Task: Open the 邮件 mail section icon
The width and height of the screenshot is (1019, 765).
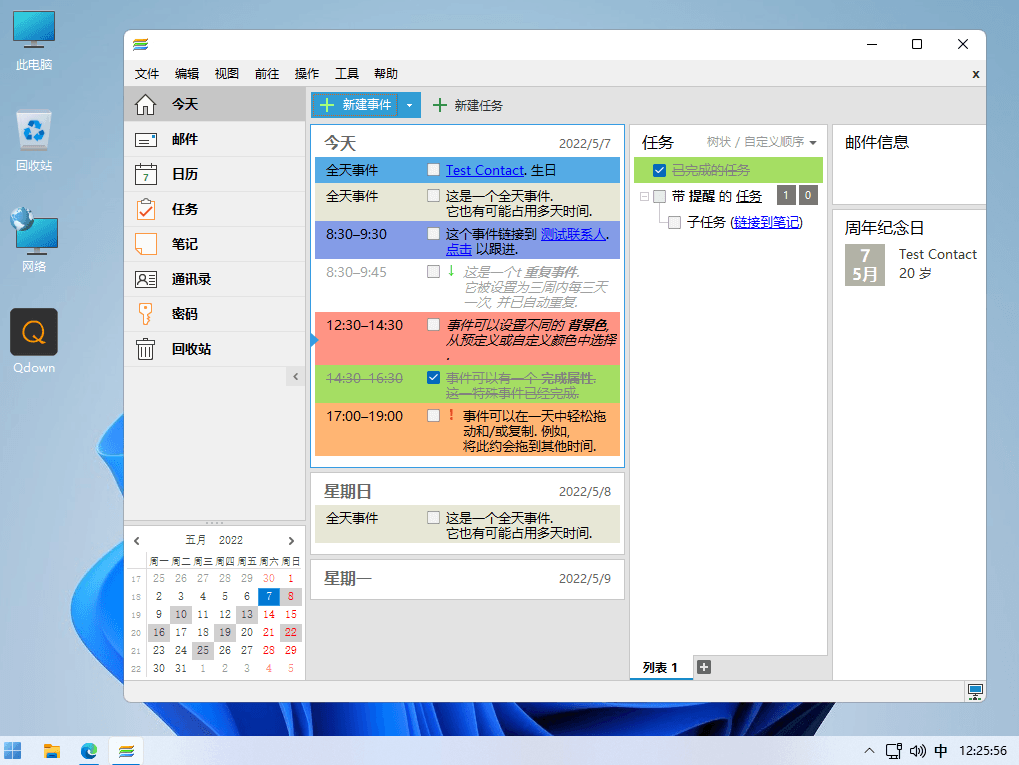Action: tap(146, 140)
